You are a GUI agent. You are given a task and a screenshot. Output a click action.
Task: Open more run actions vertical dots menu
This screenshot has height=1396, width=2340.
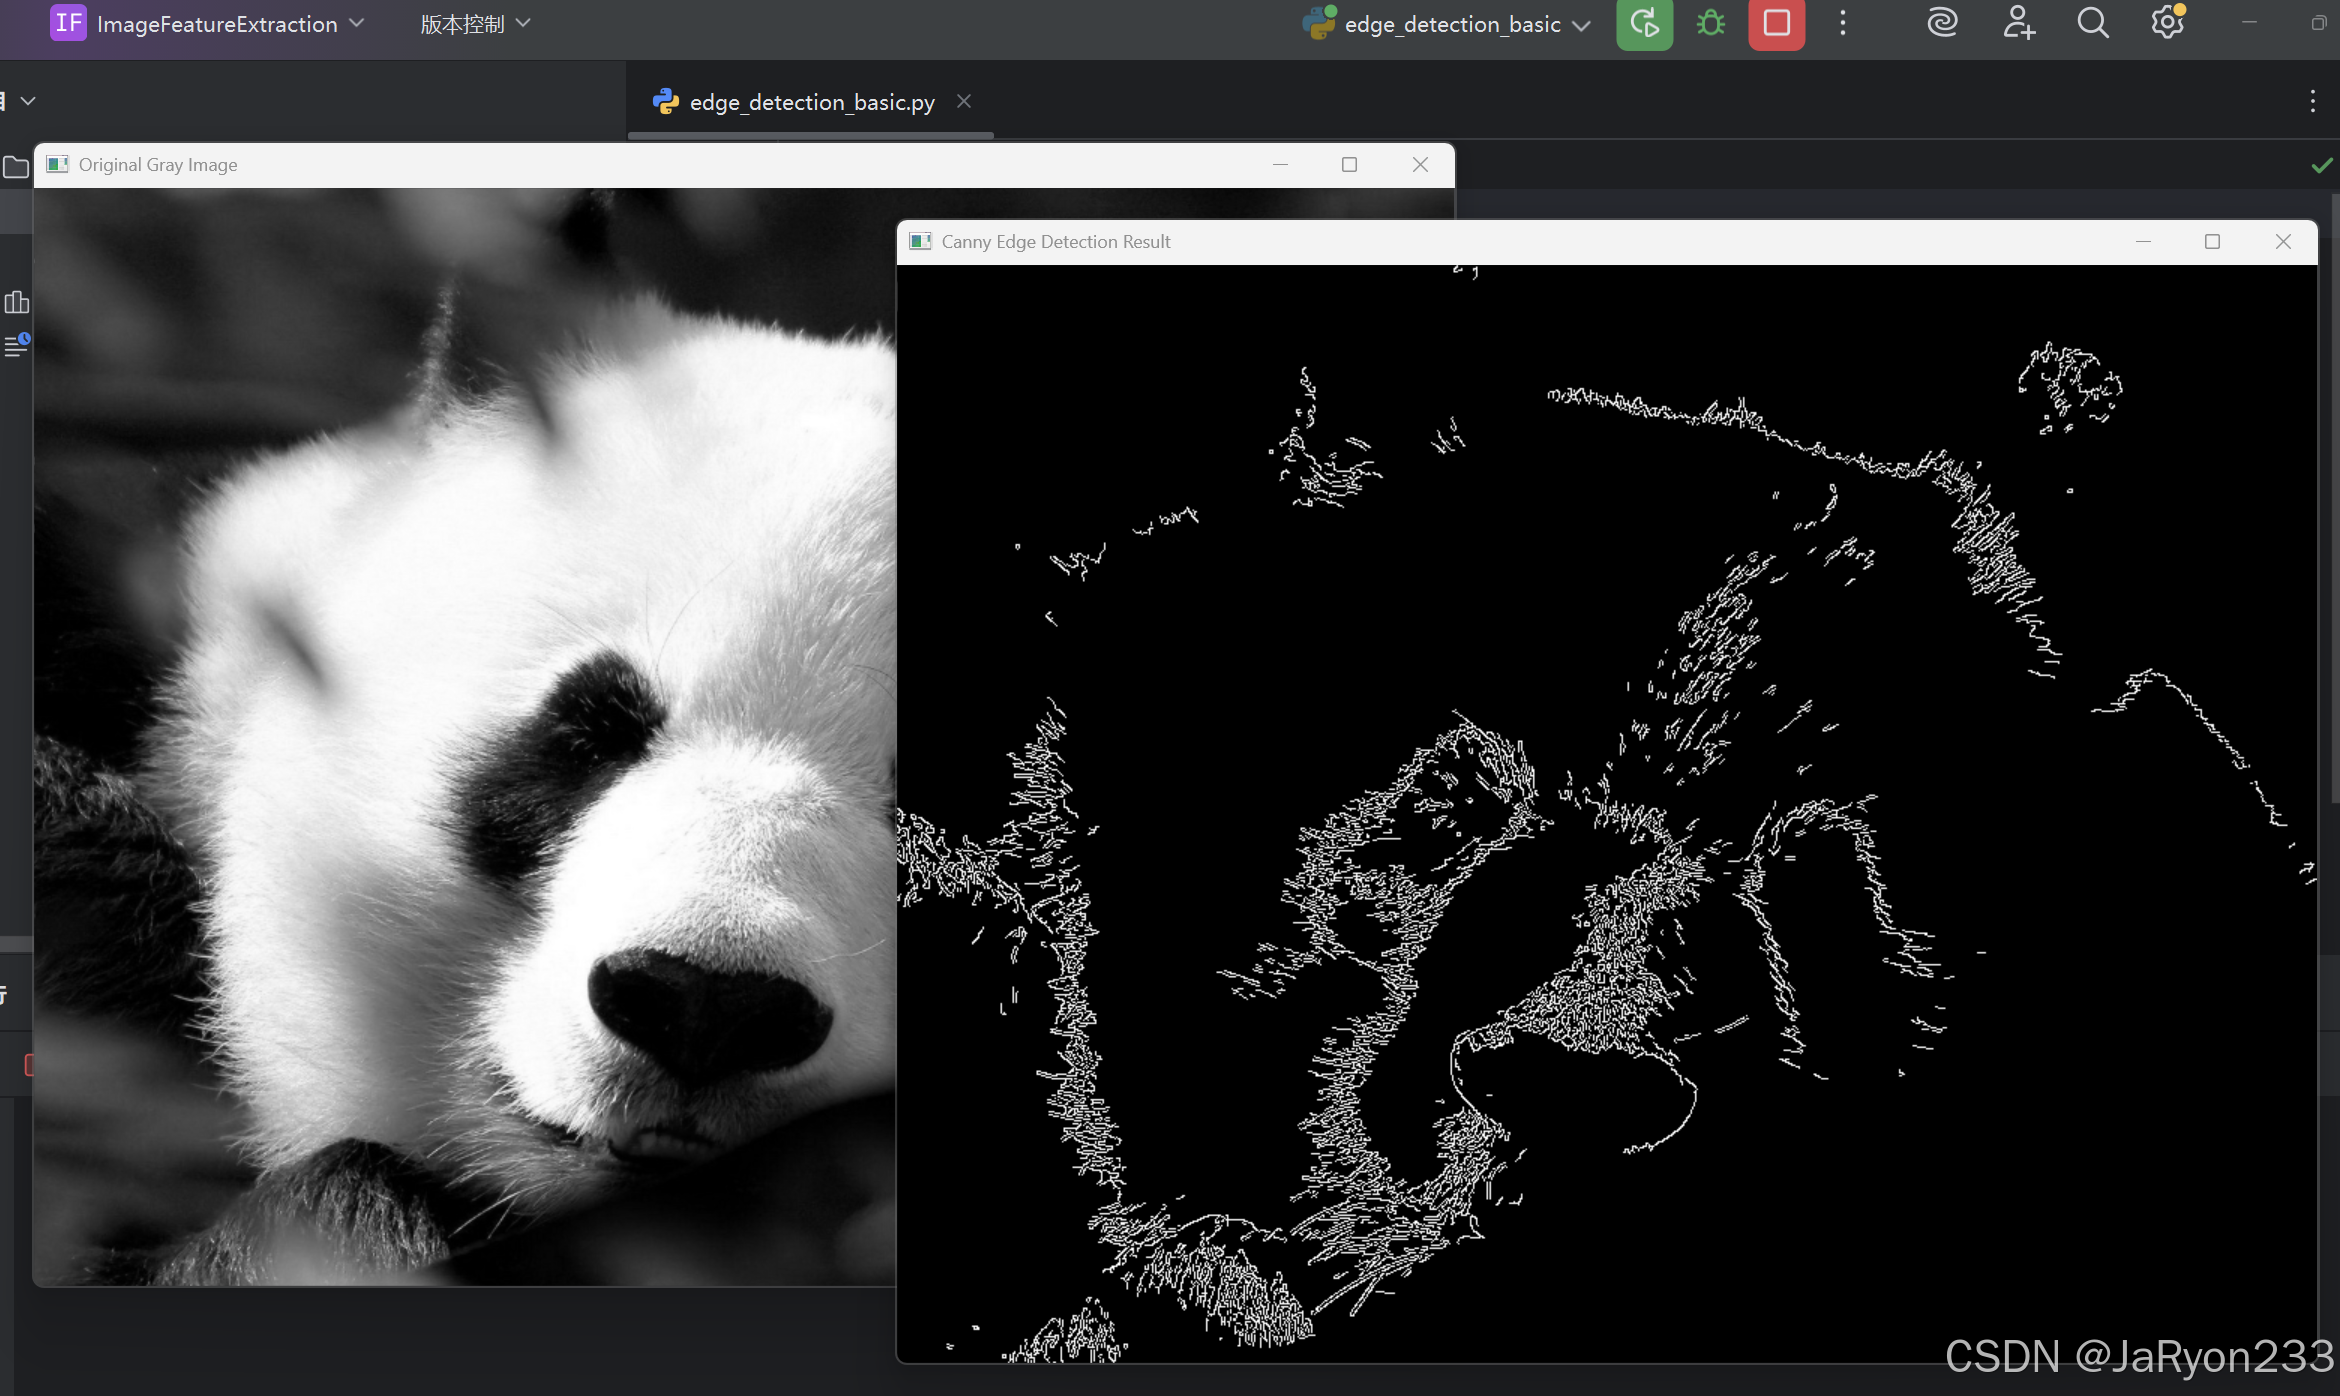pos(1843,24)
